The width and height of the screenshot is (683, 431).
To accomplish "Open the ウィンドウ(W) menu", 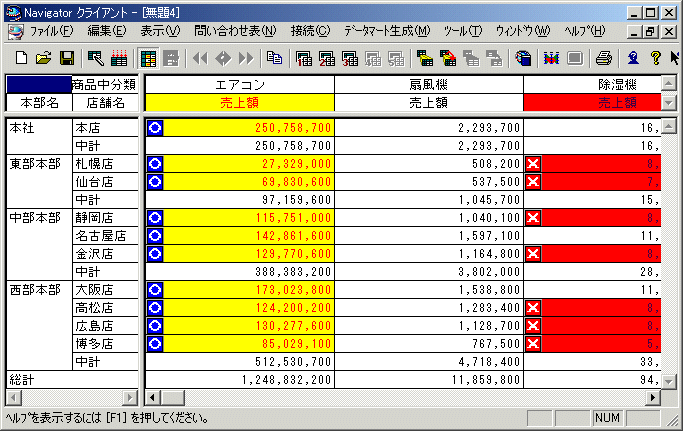I will (523, 31).
